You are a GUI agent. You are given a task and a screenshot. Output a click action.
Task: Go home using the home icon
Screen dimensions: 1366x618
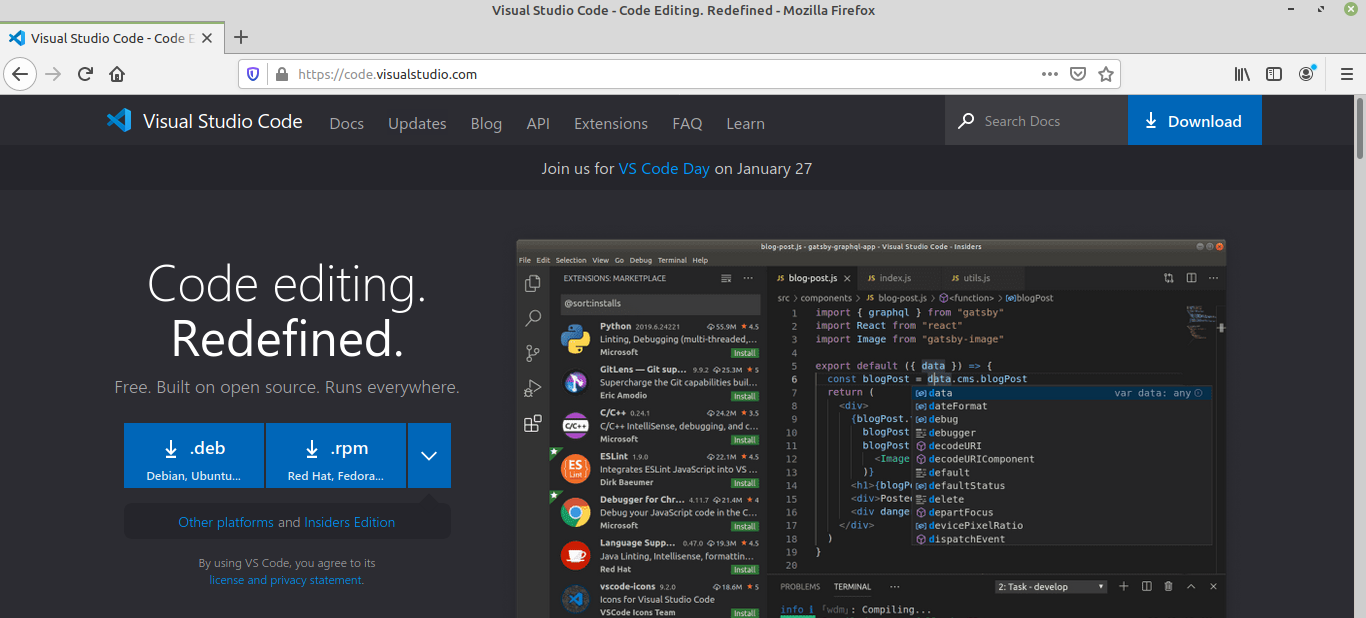click(x=117, y=73)
